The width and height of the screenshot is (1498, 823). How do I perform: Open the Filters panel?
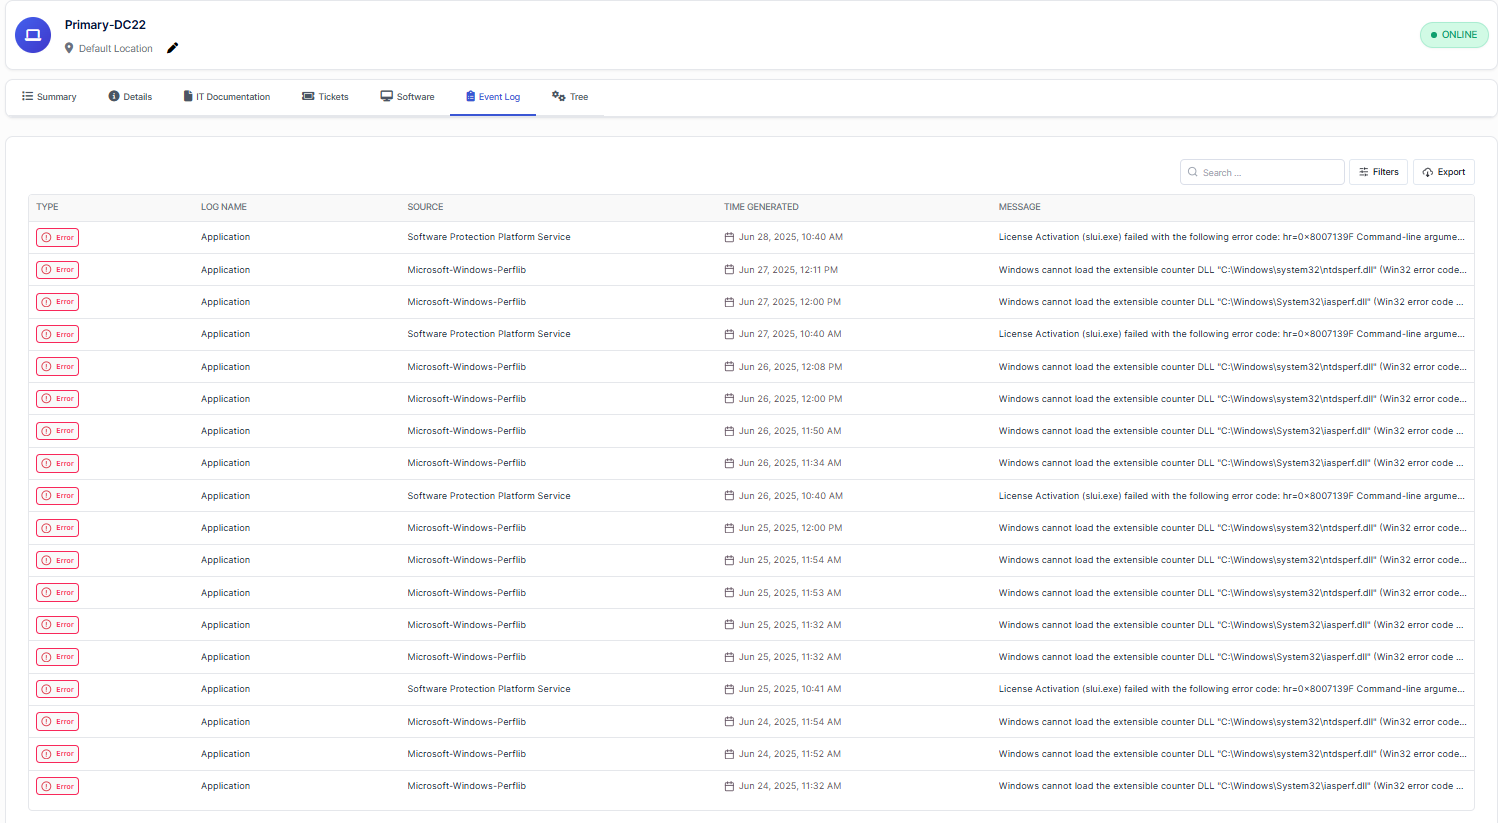click(x=1378, y=172)
